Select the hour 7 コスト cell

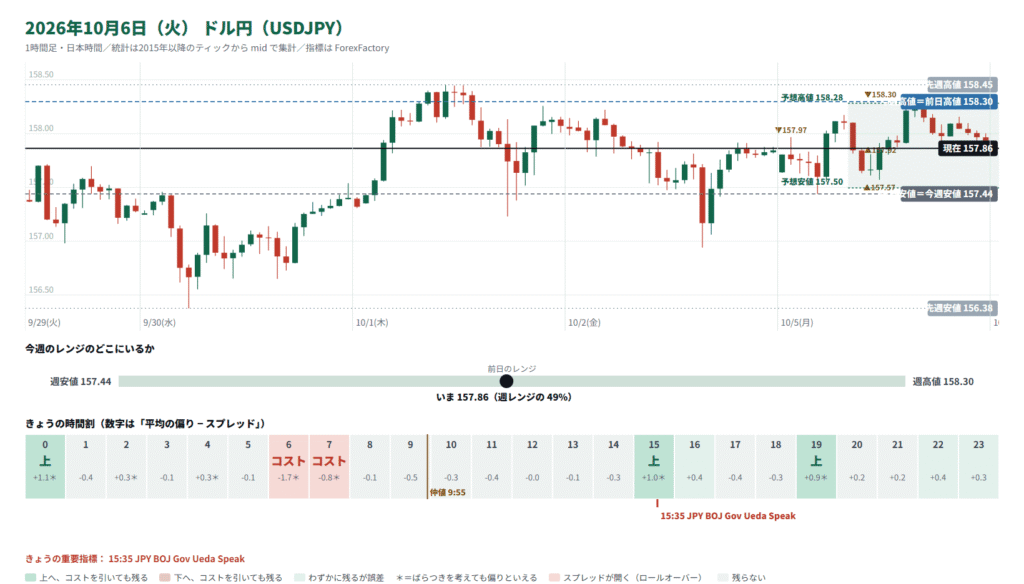click(x=329, y=466)
